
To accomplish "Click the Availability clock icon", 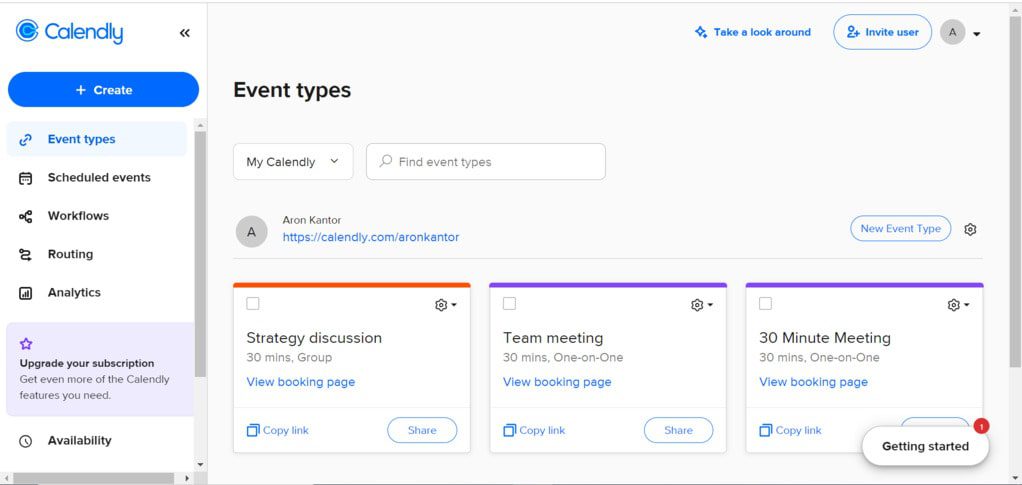I will pos(25,441).
